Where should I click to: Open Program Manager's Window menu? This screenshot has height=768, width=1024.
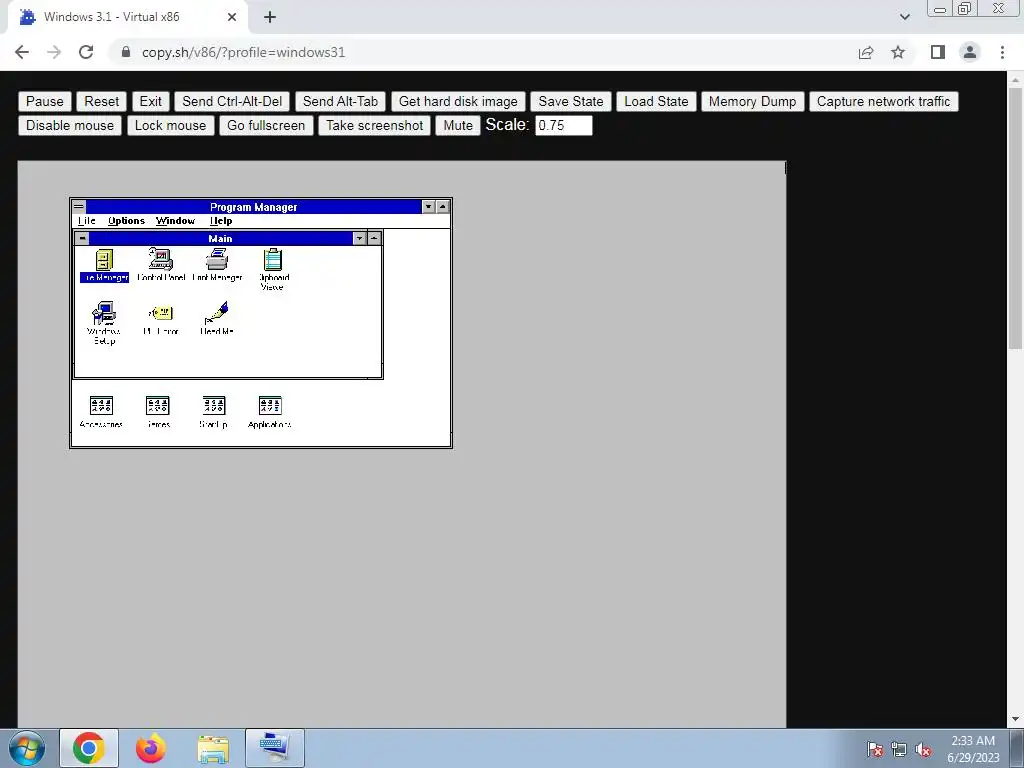tap(175, 221)
